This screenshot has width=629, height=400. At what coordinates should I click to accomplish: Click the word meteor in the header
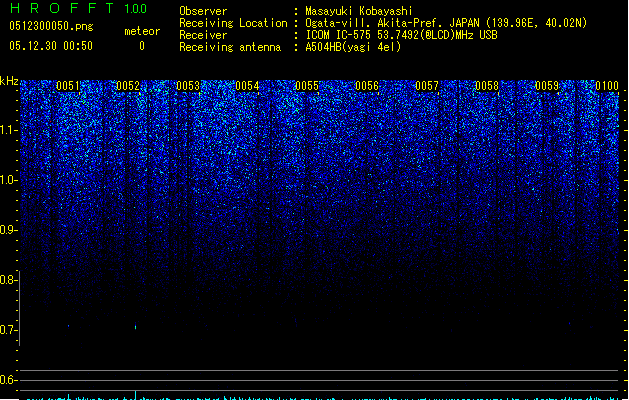pos(142,31)
